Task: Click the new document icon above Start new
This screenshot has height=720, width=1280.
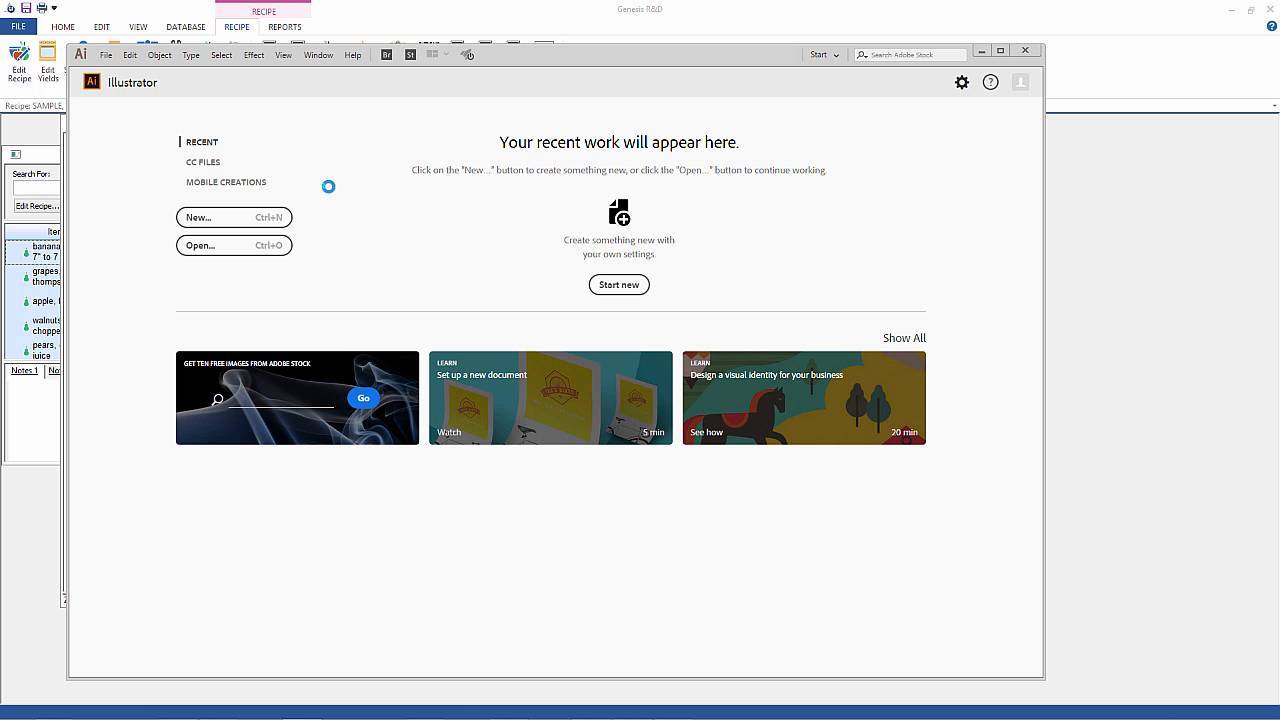Action: point(619,212)
